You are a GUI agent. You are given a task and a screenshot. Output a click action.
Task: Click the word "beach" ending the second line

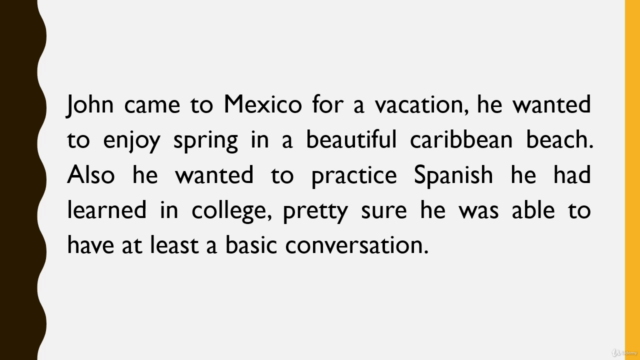[x=560, y=139]
